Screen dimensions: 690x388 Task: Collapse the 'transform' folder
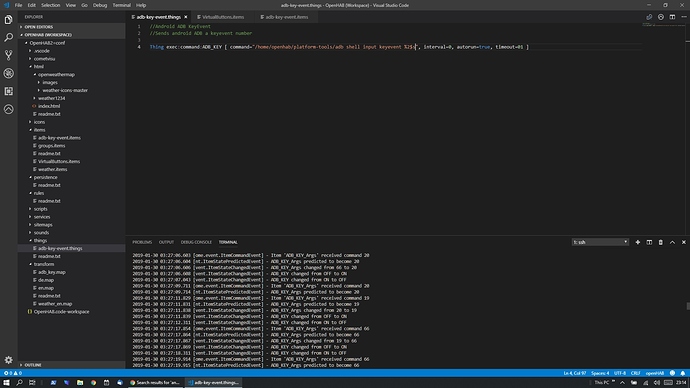click(44, 264)
